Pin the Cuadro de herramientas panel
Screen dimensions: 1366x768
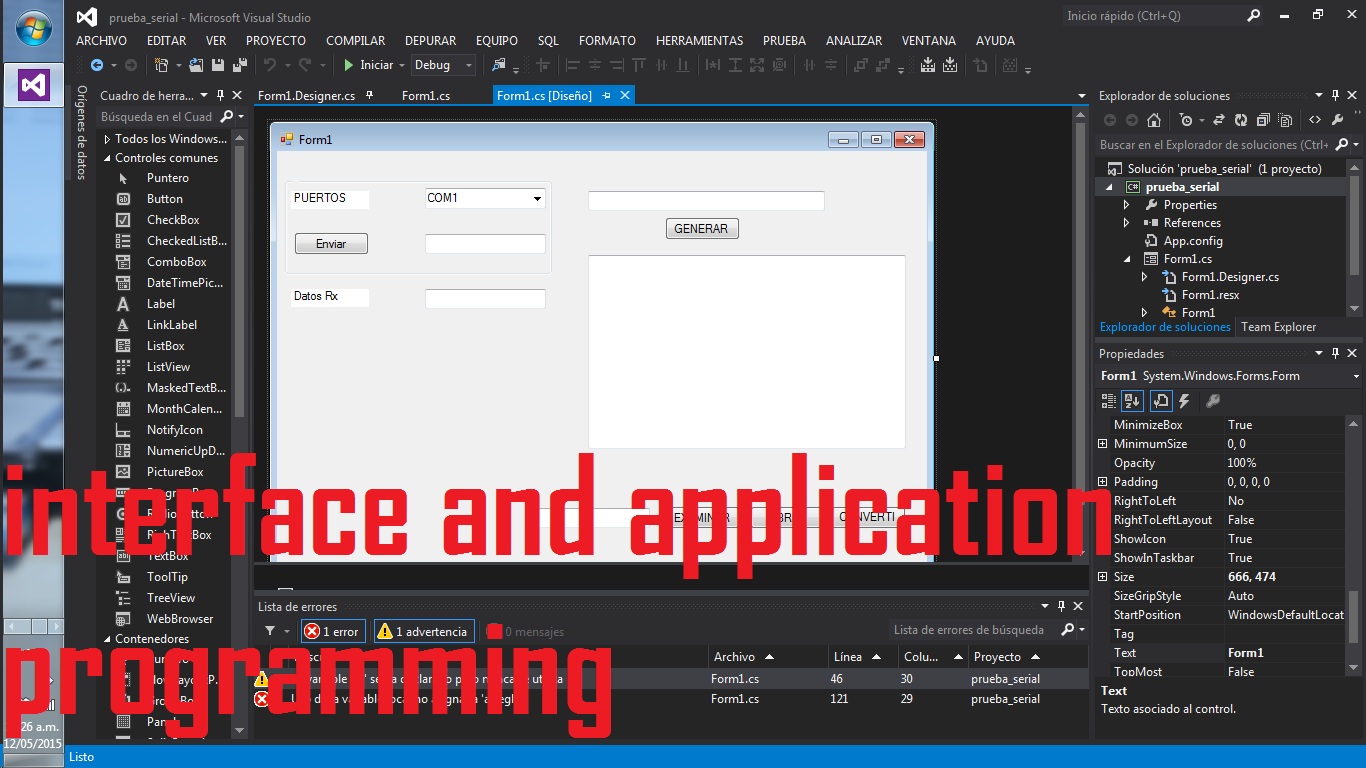coord(220,95)
